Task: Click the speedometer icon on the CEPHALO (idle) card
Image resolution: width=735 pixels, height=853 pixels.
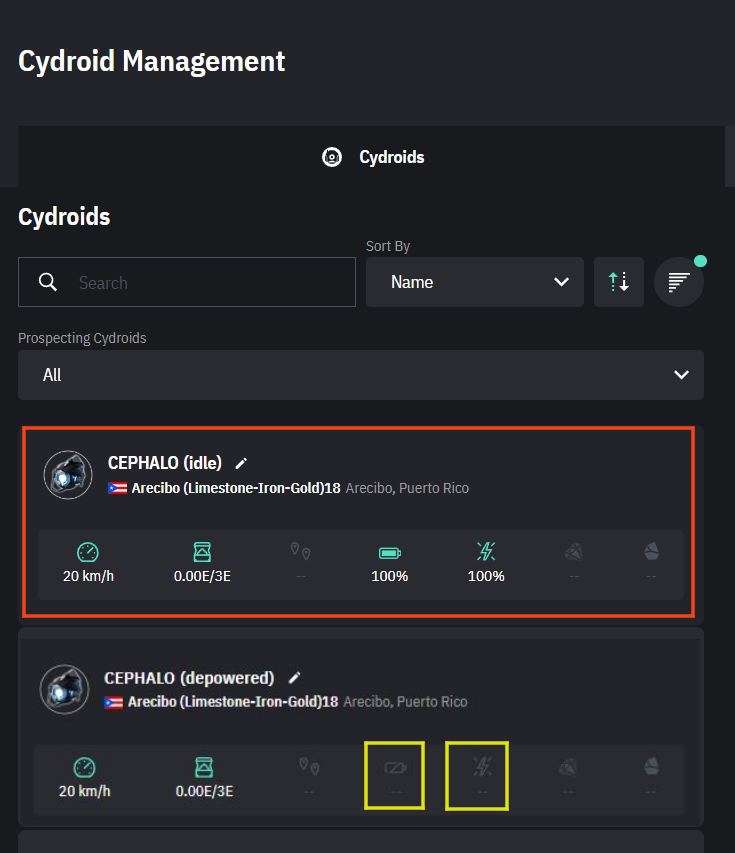Action: [88, 552]
